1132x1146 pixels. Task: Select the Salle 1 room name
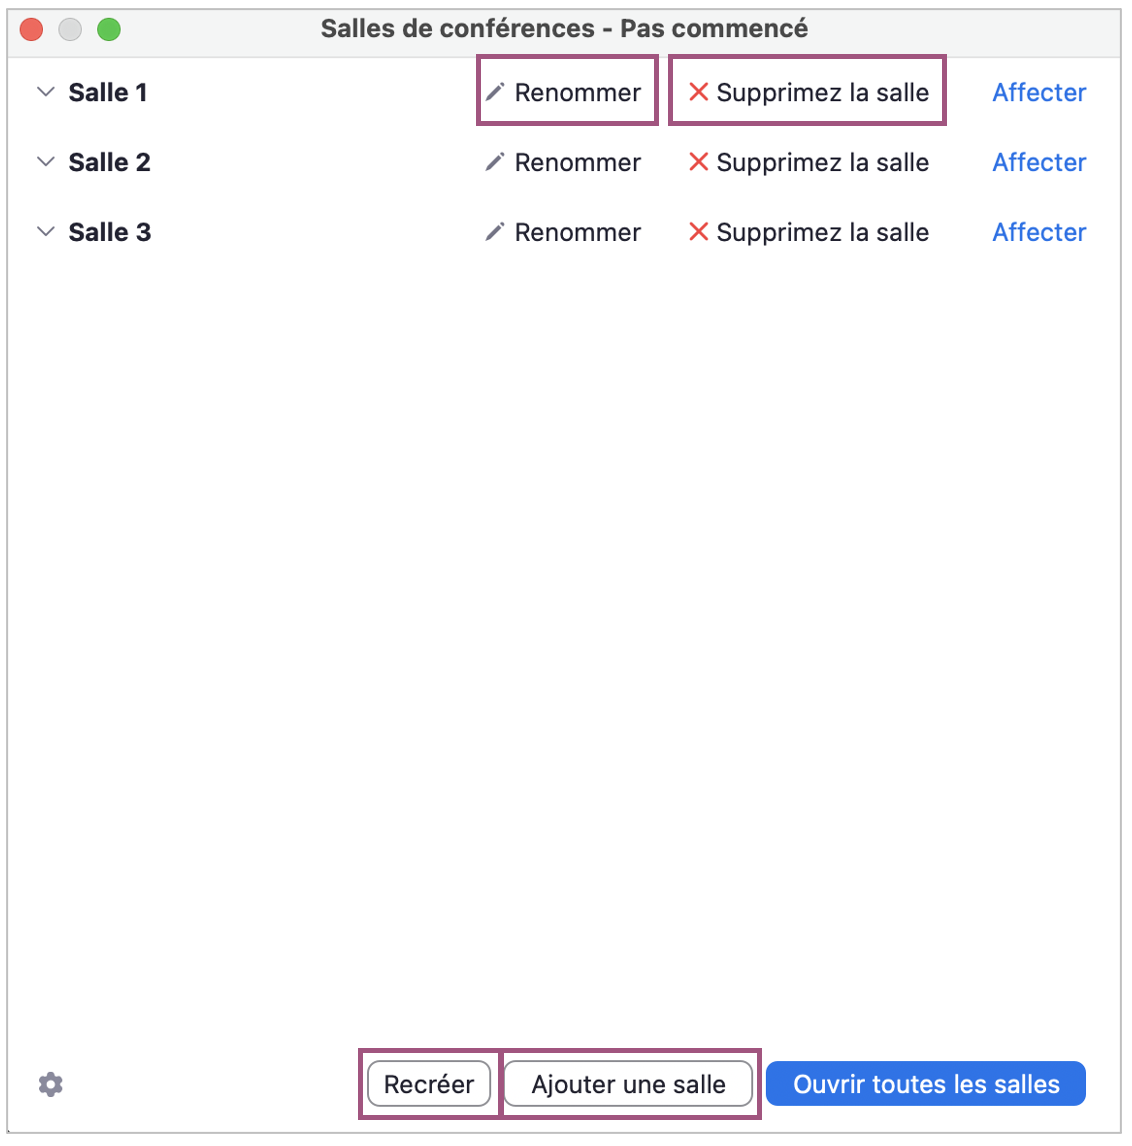[x=108, y=93]
